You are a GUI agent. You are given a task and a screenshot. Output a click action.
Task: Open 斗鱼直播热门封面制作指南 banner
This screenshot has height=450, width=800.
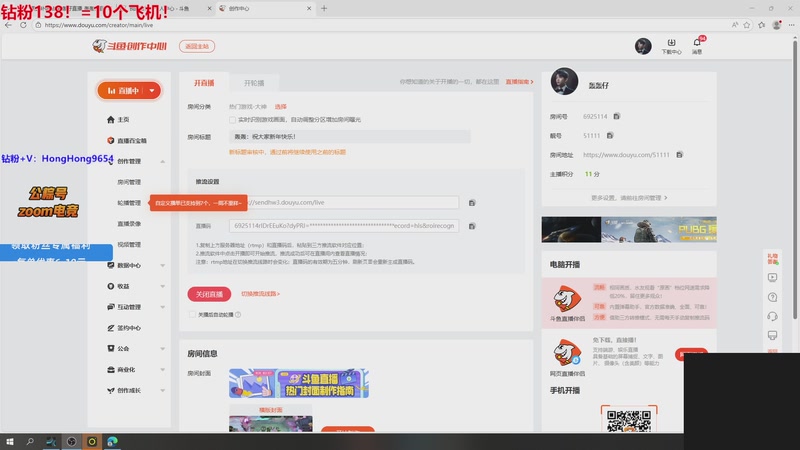point(298,383)
